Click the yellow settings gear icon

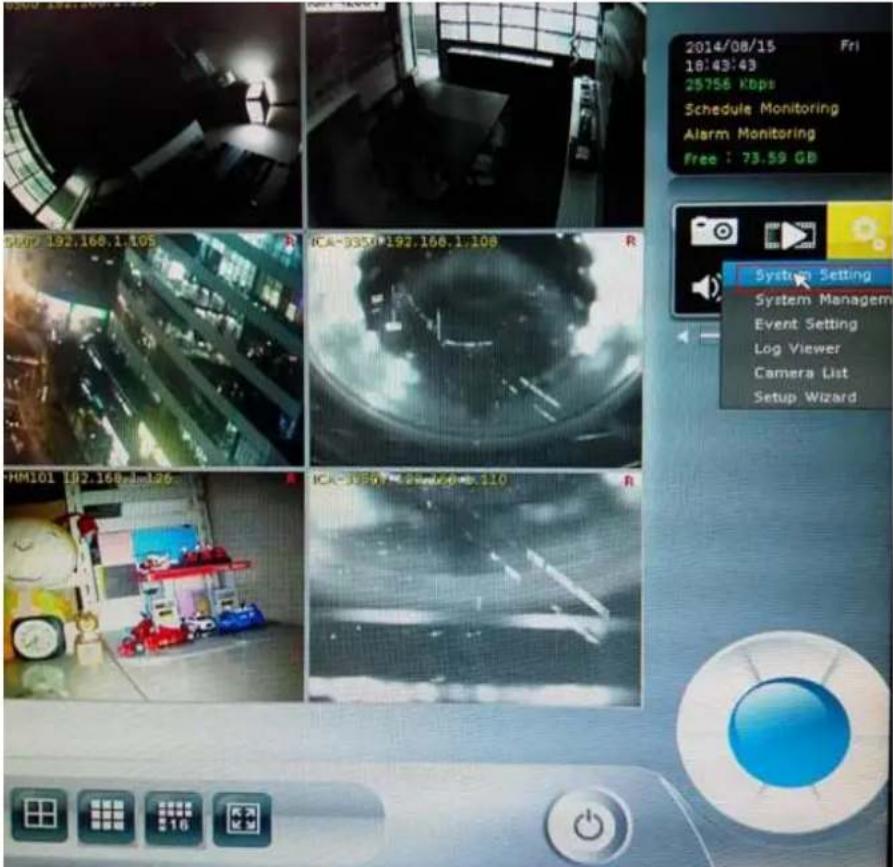click(x=859, y=230)
